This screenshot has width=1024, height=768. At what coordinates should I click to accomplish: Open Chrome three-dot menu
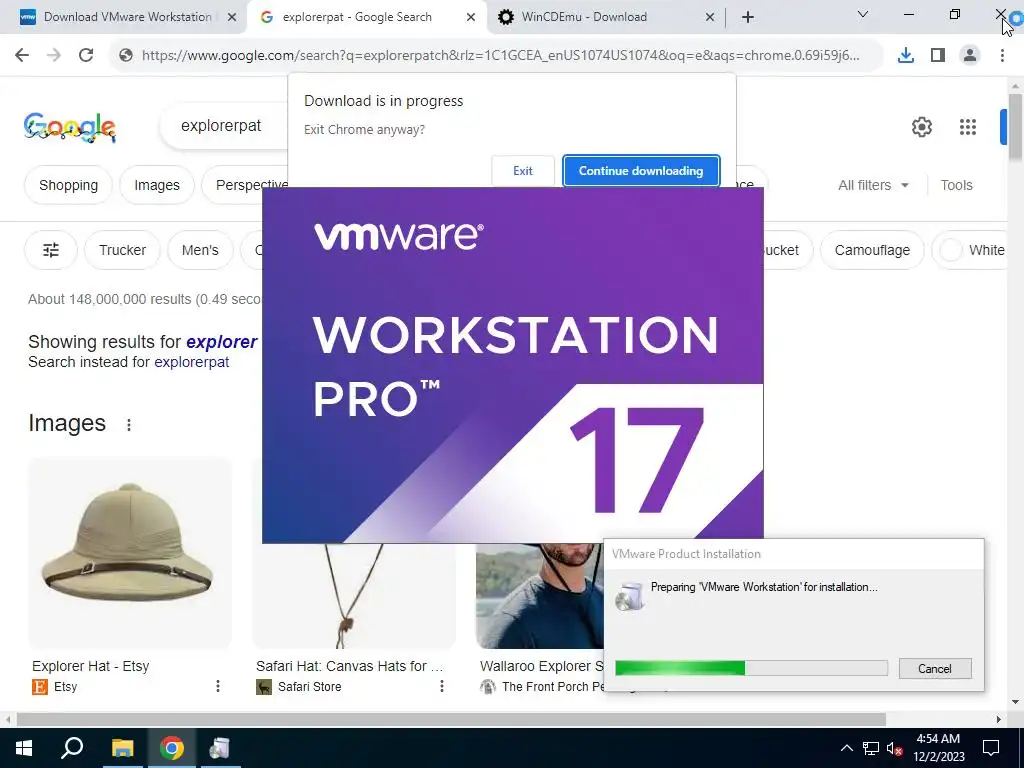pyautogui.click(x=1002, y=55)
